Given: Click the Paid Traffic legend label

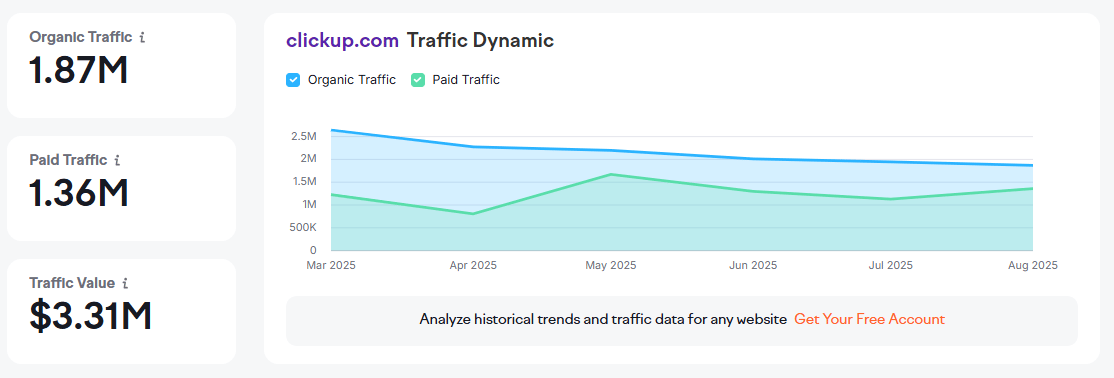Looking at the screenshot, I should 466,80.
